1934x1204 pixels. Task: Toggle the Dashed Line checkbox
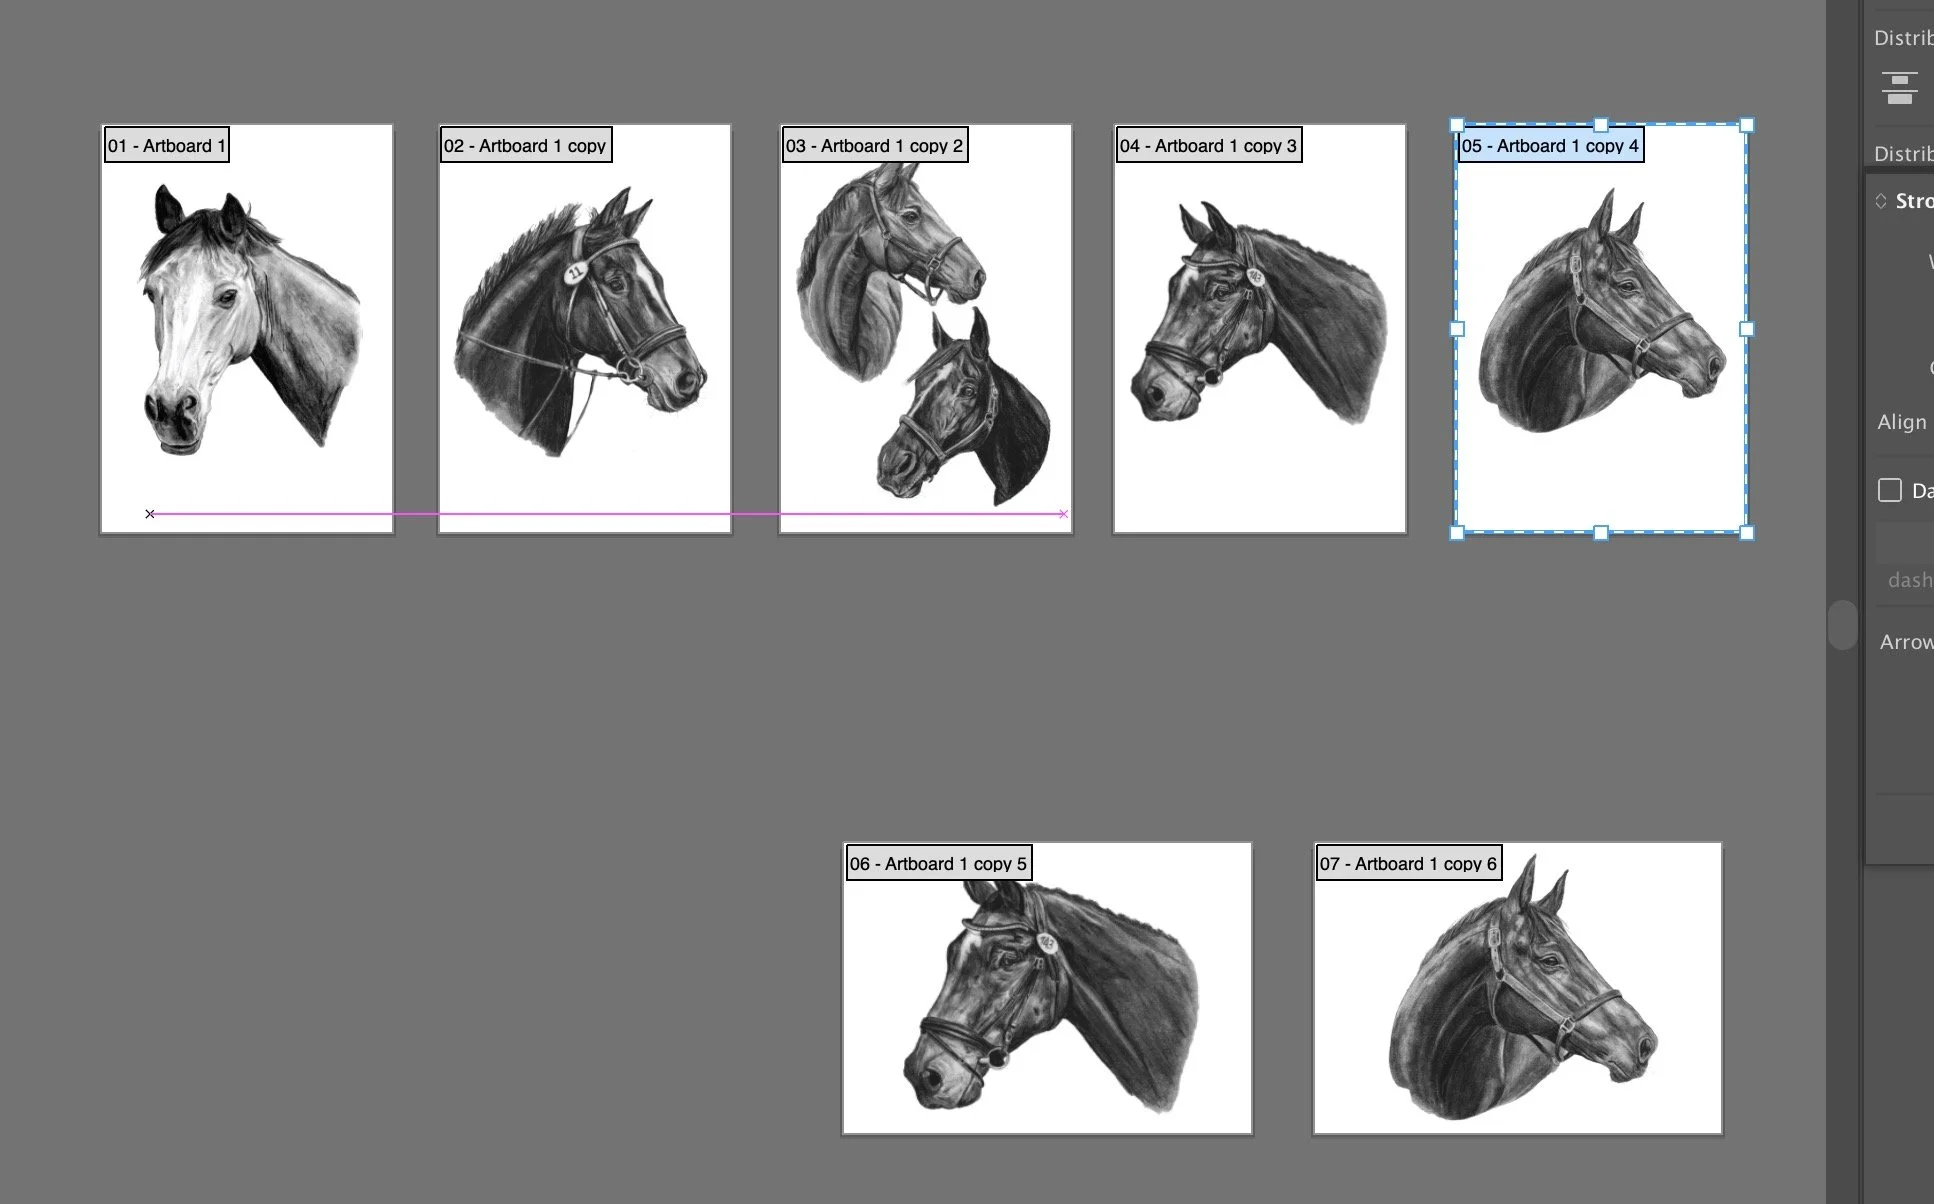pyautogui.click(x=1889, y=490)
